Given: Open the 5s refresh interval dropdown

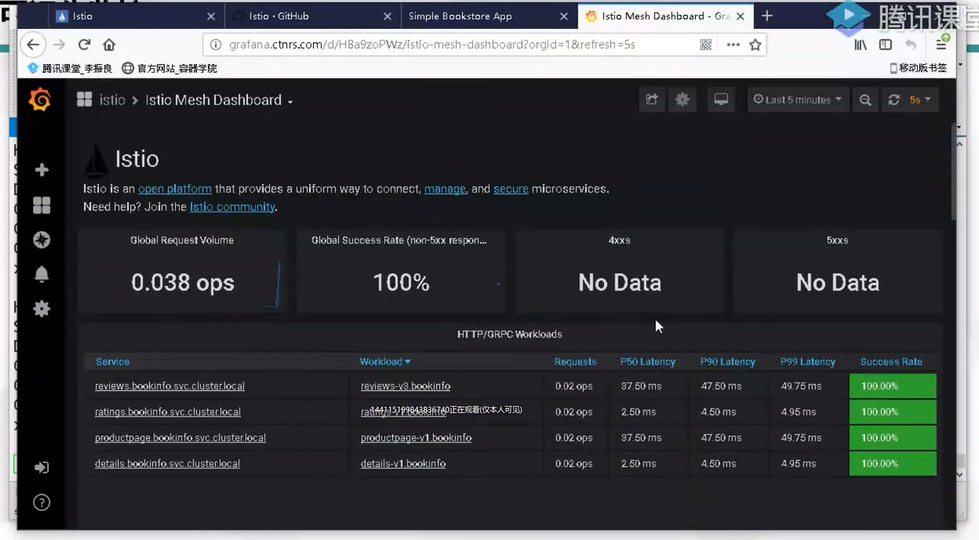Looking at the screenshot, I should [920, 100].
